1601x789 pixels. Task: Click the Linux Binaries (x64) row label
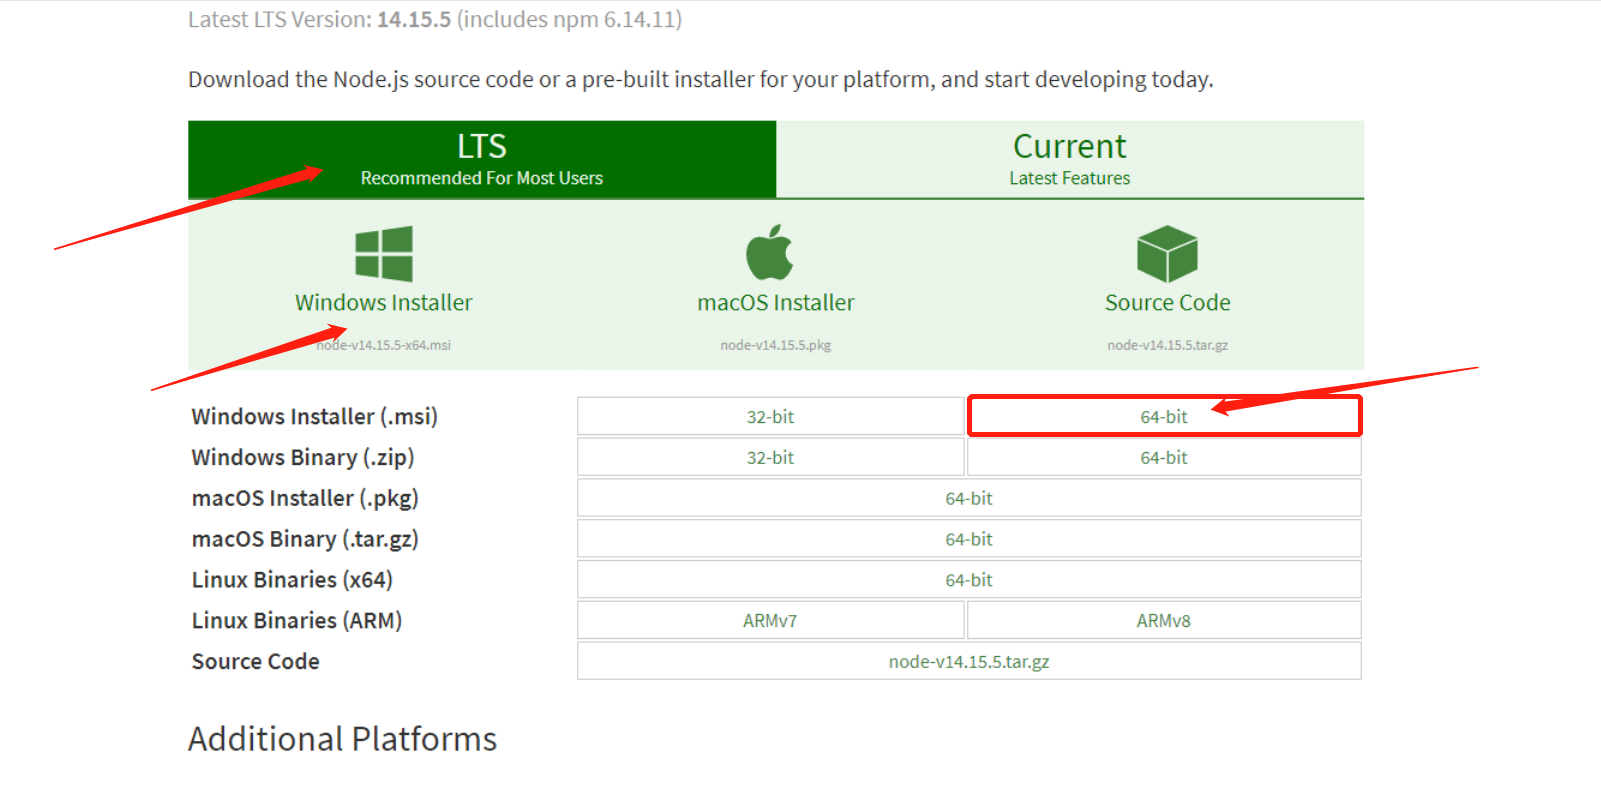[x=292, y=580]
